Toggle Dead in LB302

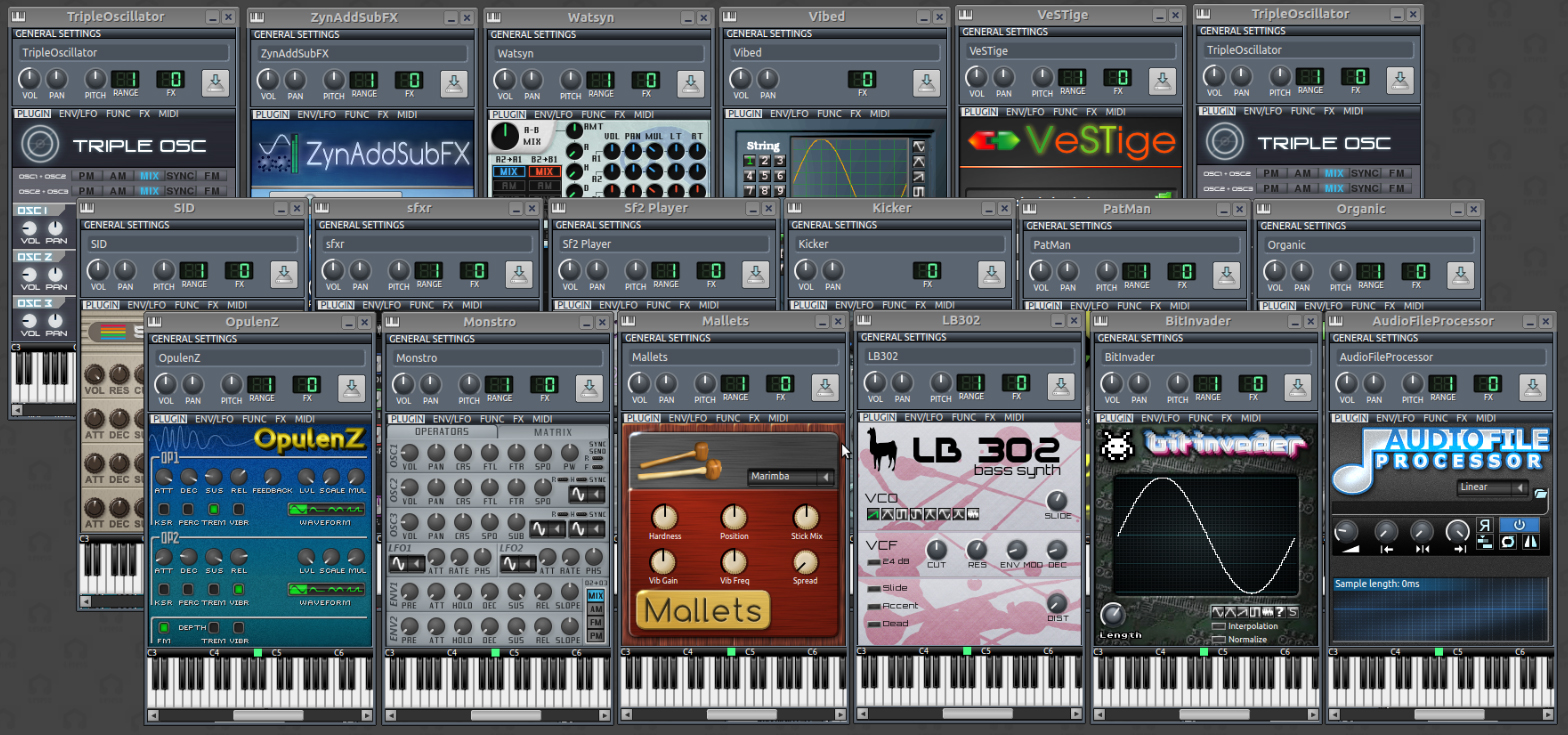coord(874,624)
